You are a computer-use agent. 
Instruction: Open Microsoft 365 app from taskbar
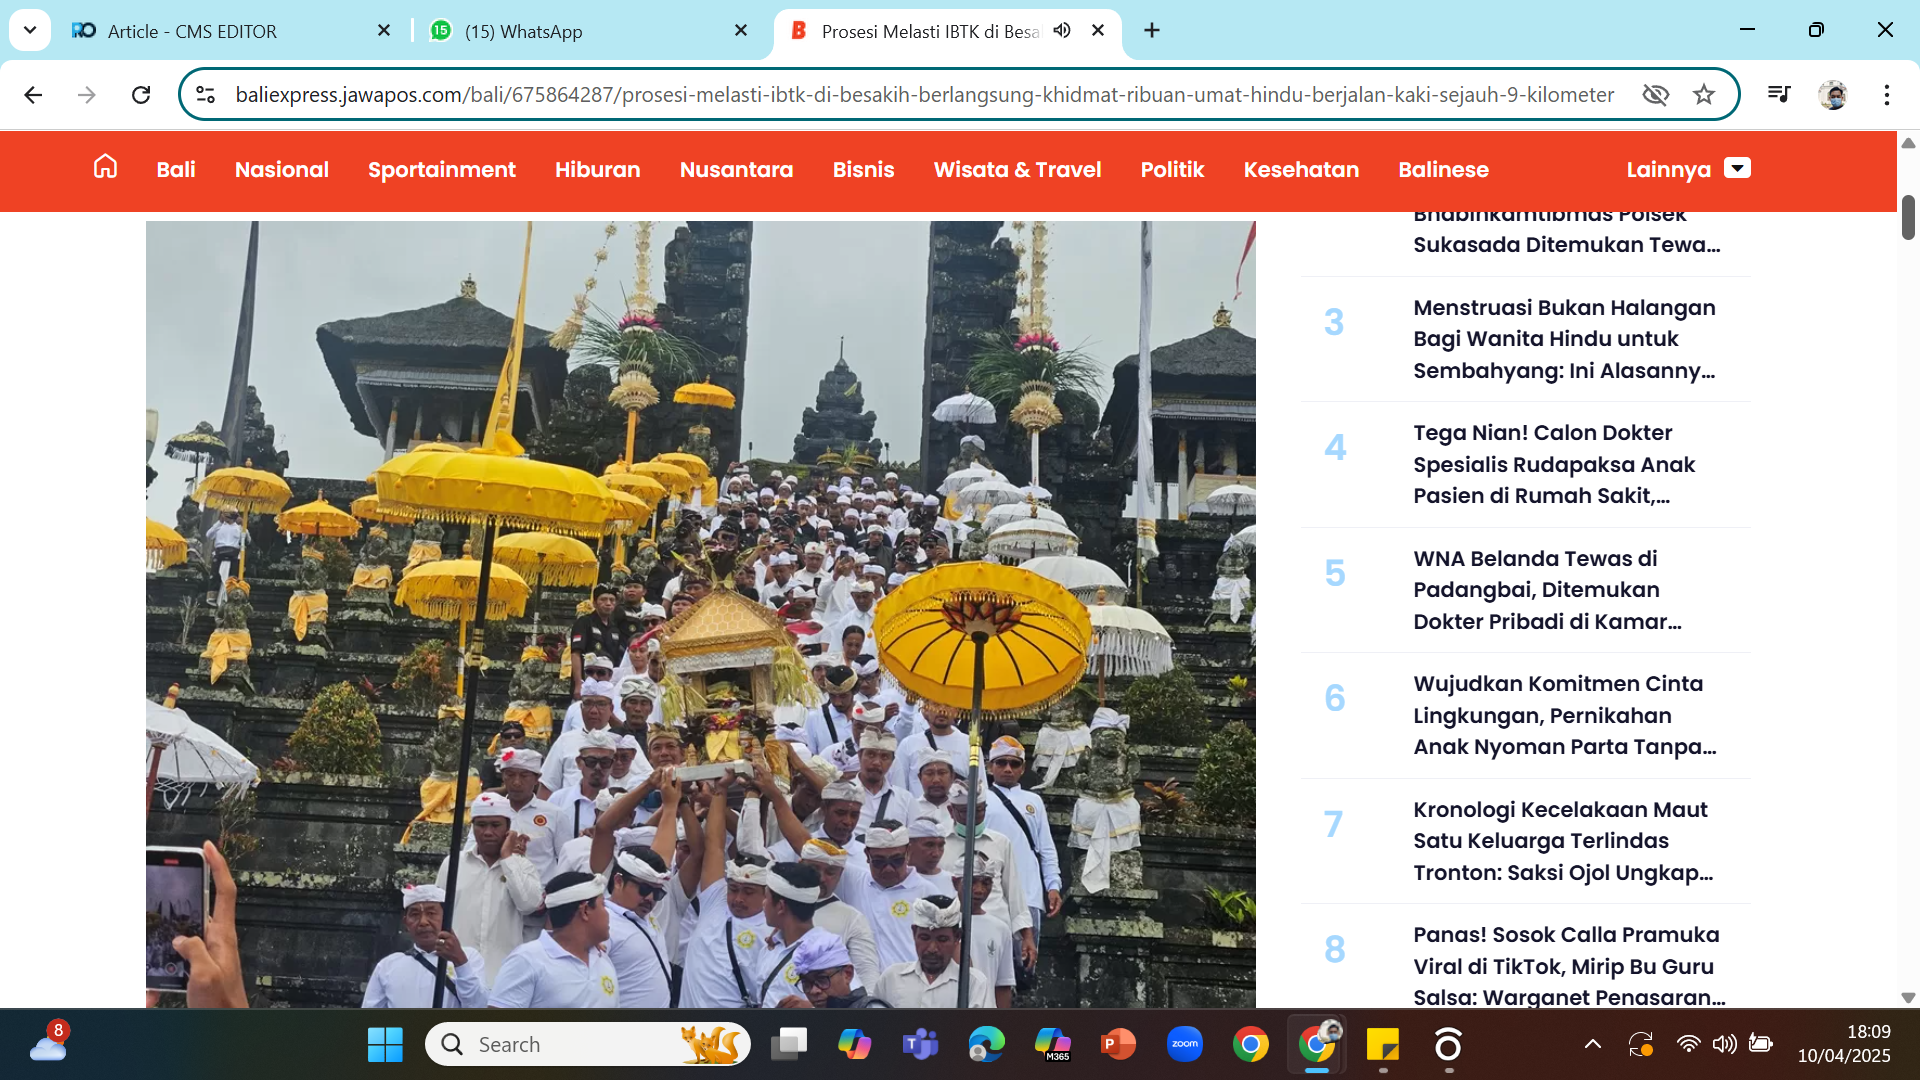(1053, 1045)
